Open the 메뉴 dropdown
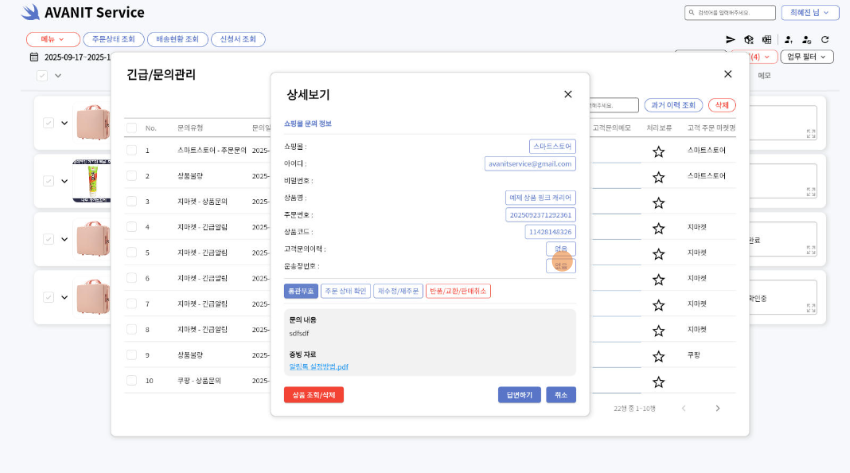Screen dimensions: 850x473 click(52, 39)
